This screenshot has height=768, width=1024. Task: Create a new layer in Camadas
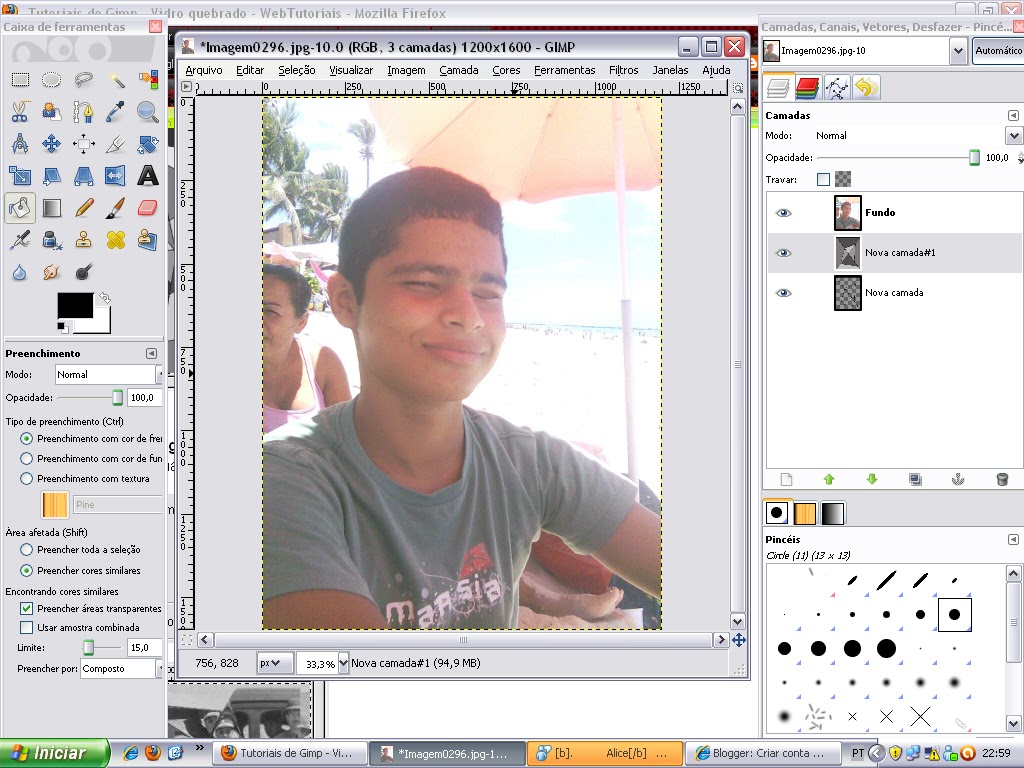tap(786, 479)
